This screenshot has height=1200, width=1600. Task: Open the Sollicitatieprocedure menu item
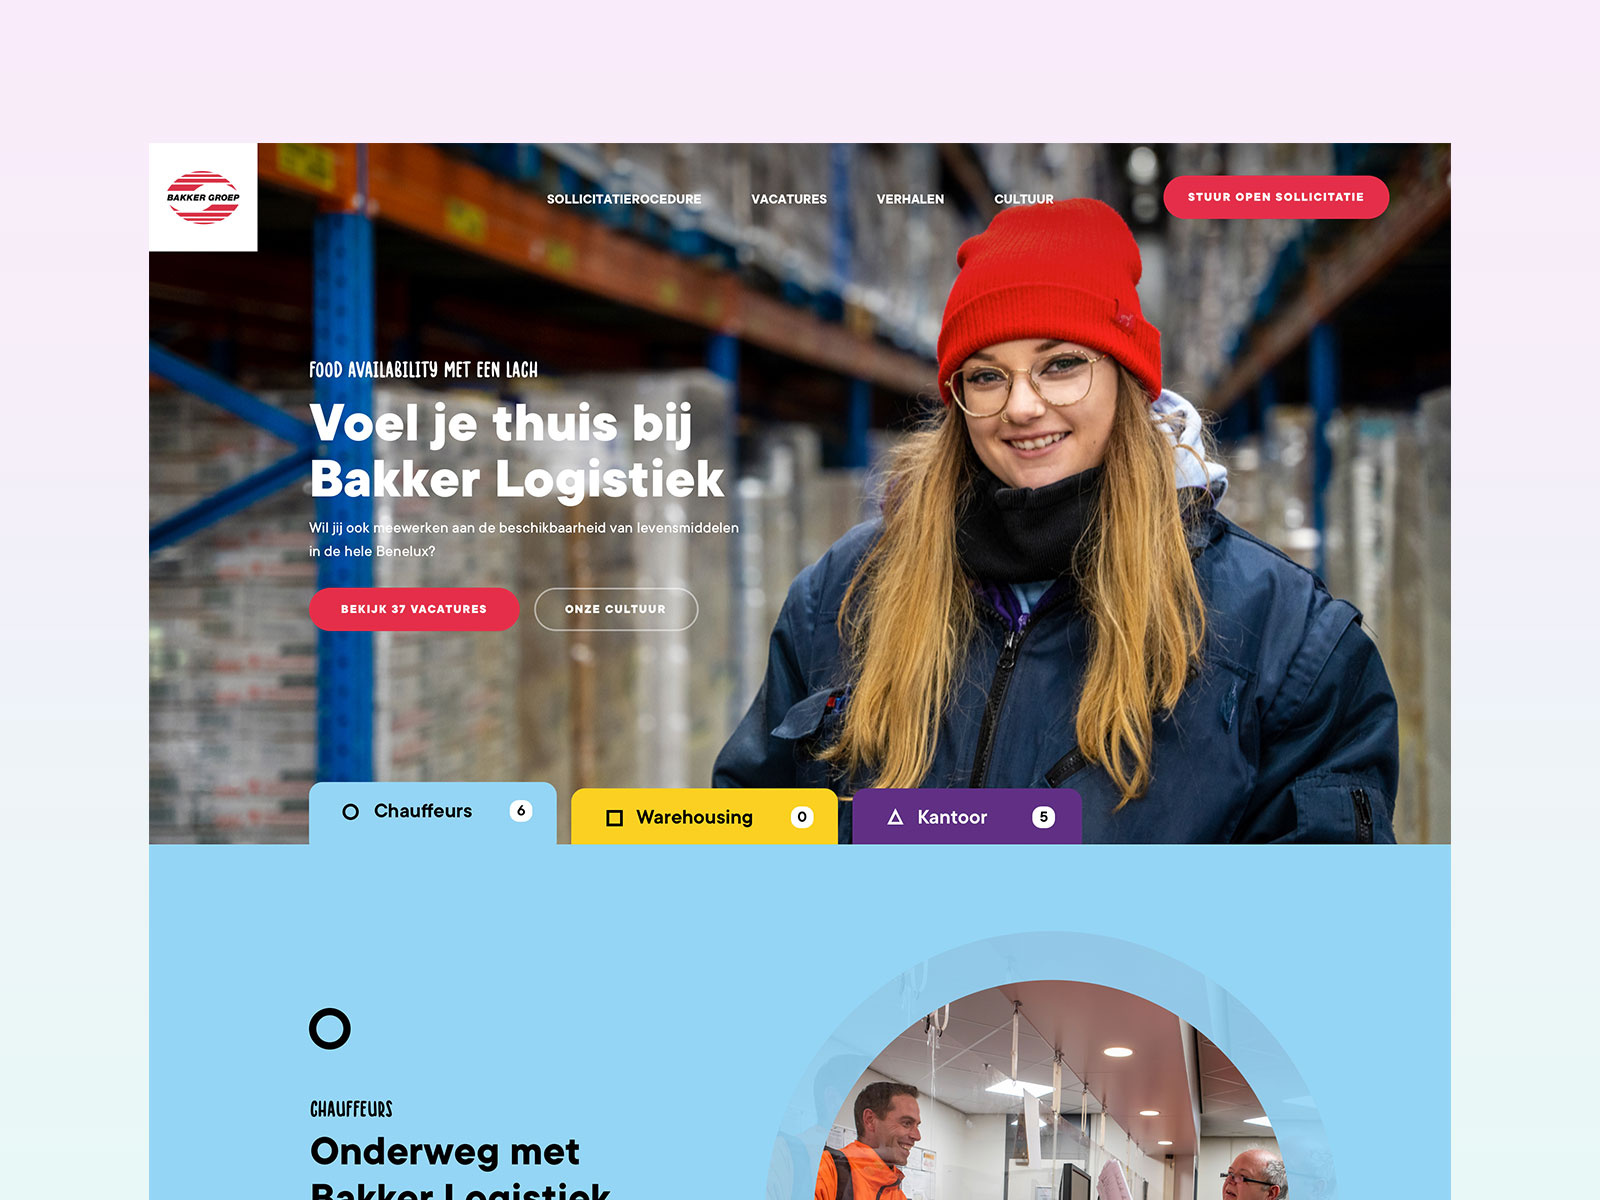[624, 199]
